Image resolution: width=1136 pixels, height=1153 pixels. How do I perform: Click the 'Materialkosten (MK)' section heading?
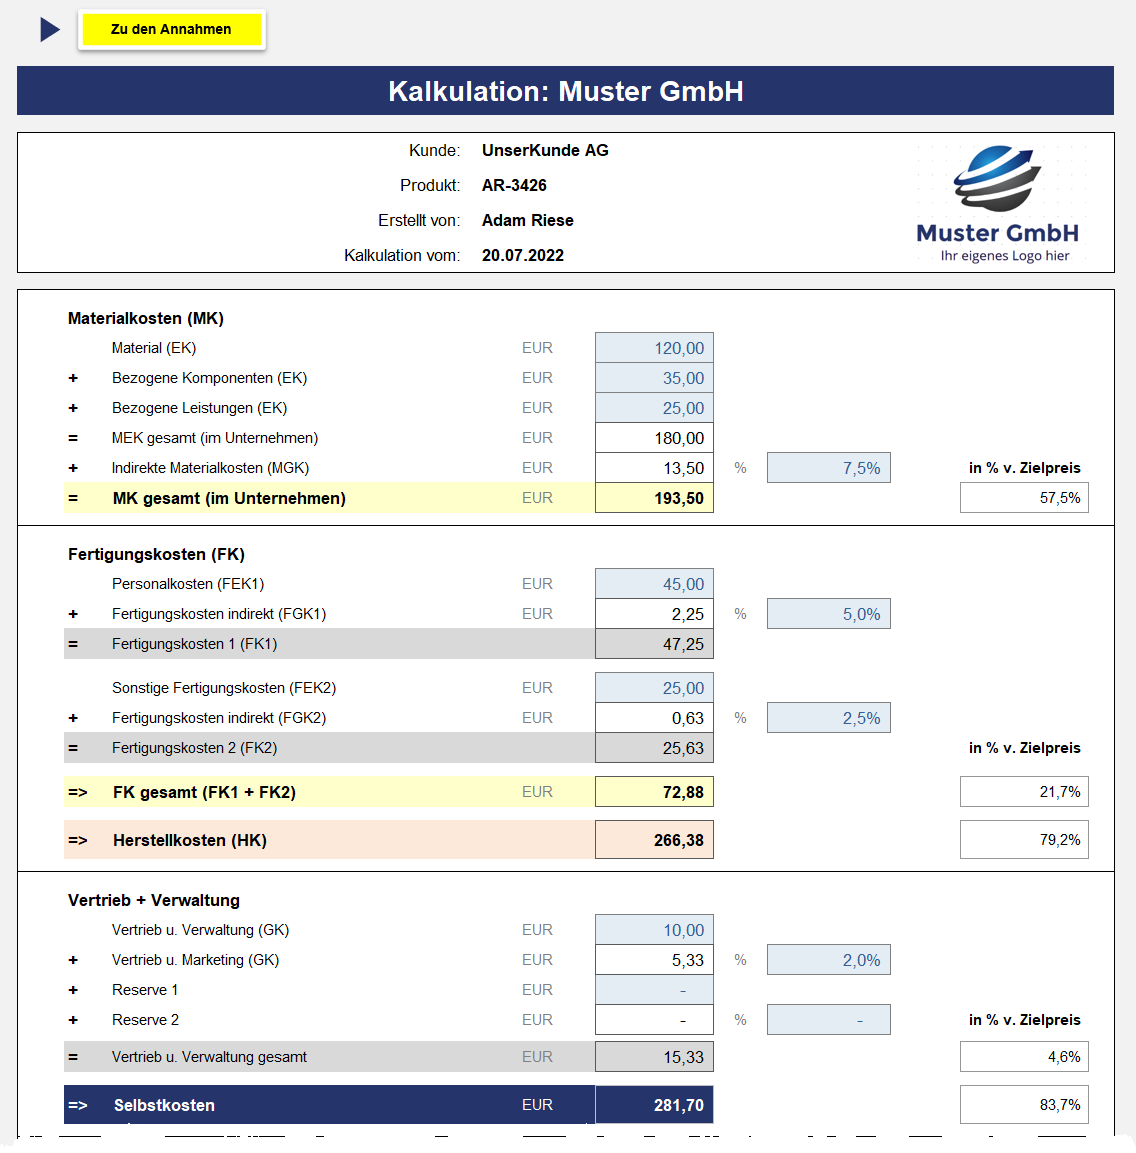146,318
